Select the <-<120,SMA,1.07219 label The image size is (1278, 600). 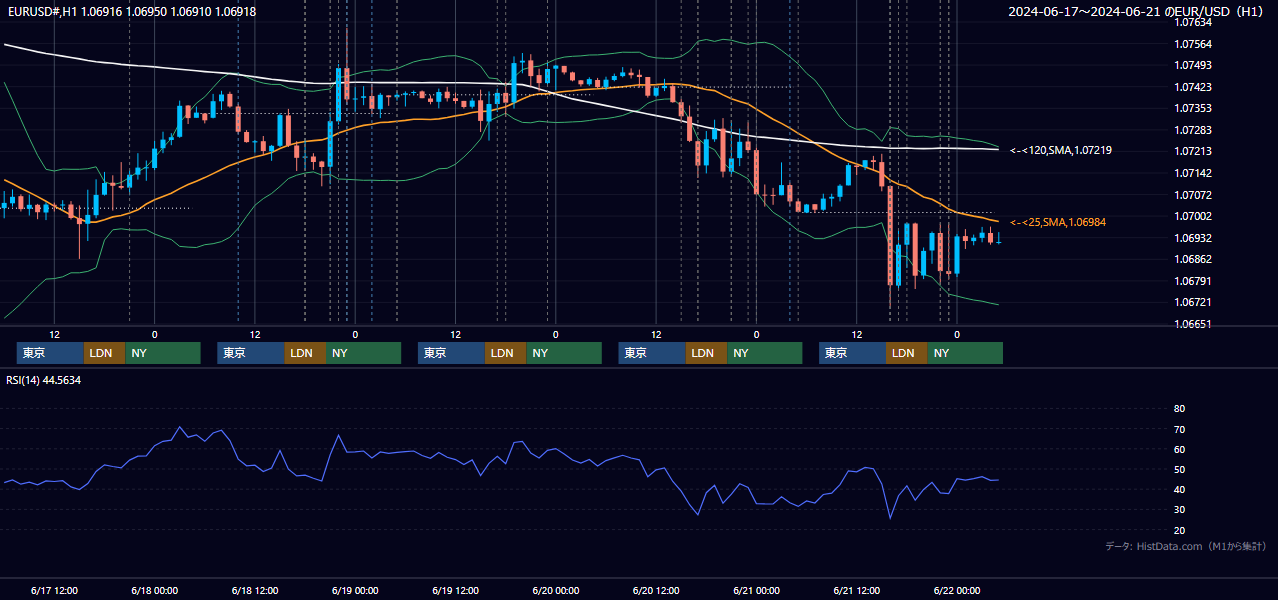click(x=1060, y=150)
